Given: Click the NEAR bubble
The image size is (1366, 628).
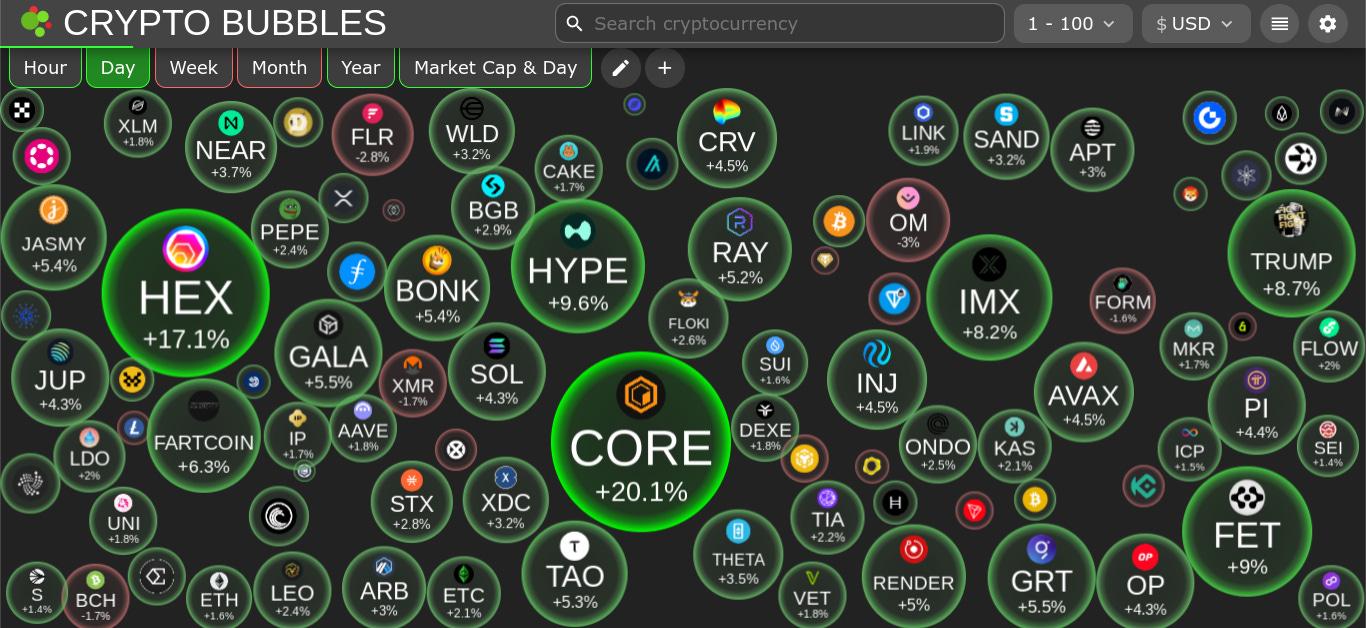Looking at the screenshot, I should [x=231, y=146].
